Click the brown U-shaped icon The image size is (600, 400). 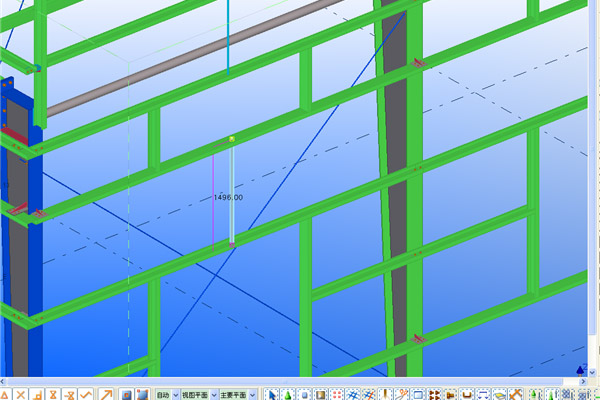(467, 395)
